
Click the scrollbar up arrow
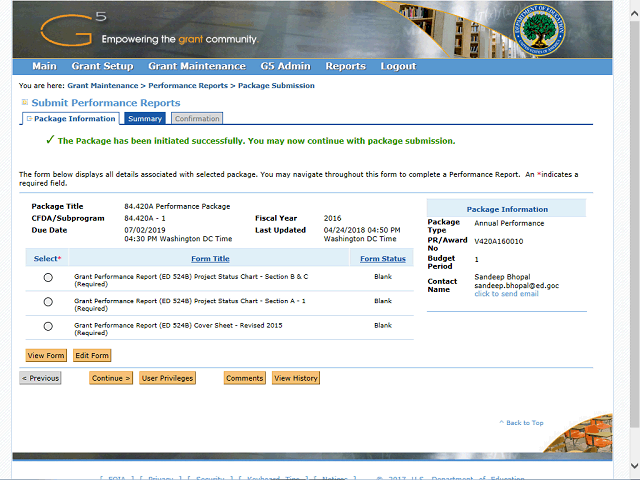(634, 13)
